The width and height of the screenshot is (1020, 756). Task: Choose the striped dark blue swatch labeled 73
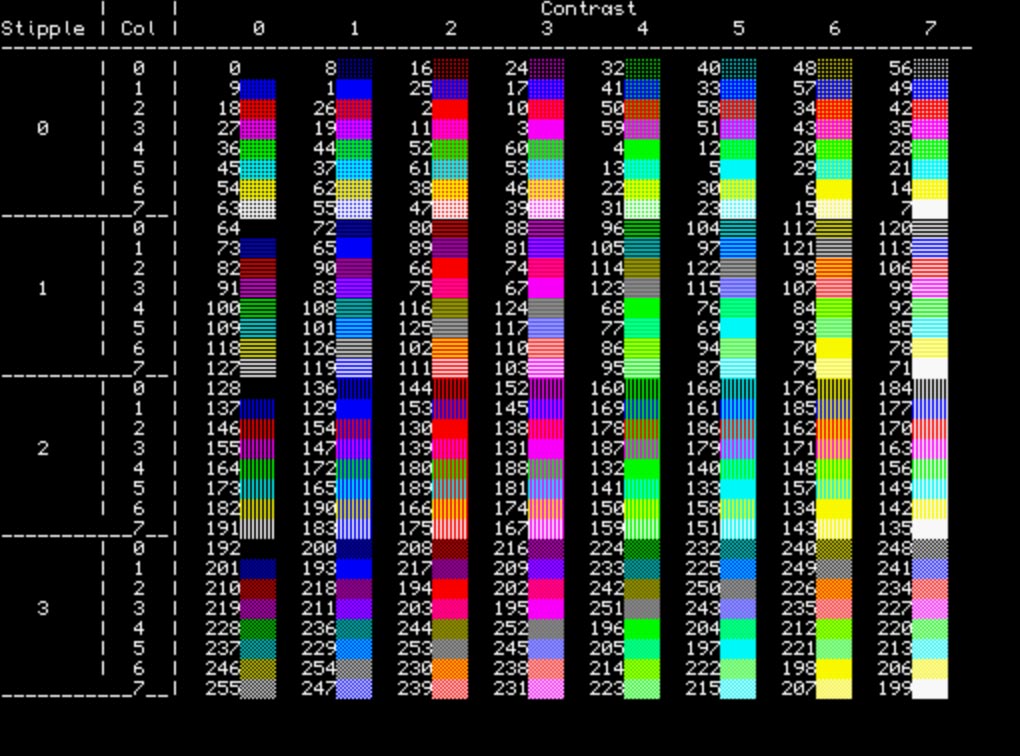point(258,249)
